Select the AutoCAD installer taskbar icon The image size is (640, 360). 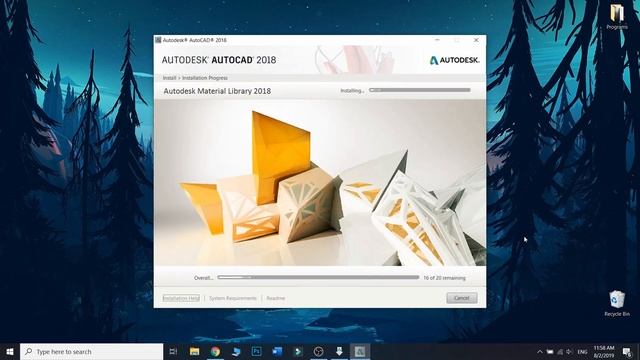coord(360,351)
